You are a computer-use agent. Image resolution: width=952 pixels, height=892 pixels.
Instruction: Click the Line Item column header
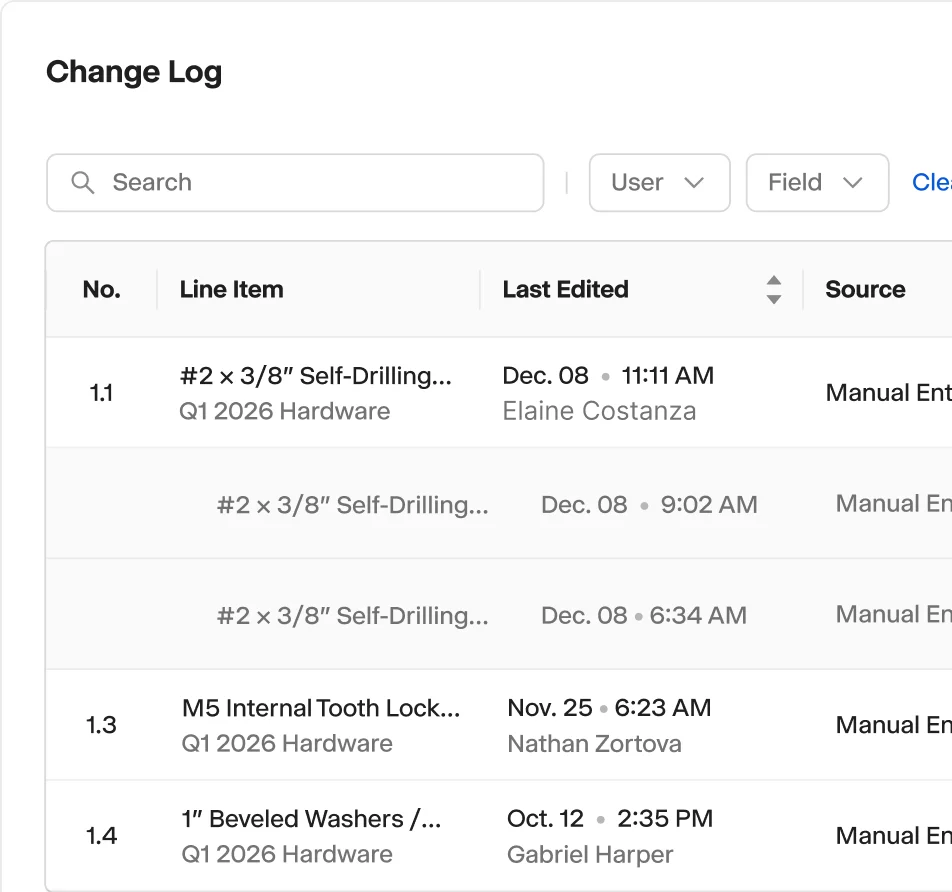(x=231, y=290)
